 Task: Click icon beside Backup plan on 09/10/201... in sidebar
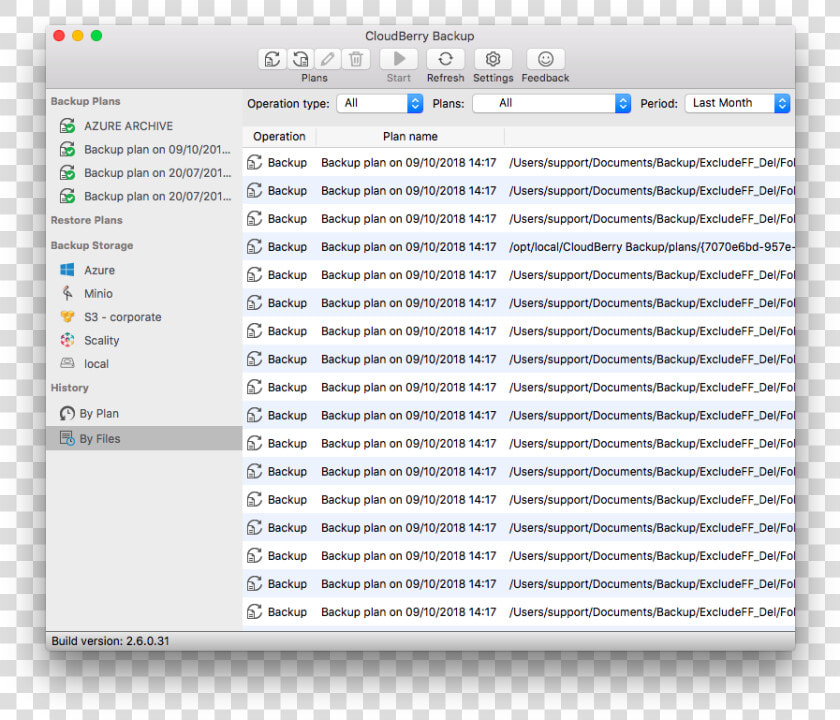point(67,149)
